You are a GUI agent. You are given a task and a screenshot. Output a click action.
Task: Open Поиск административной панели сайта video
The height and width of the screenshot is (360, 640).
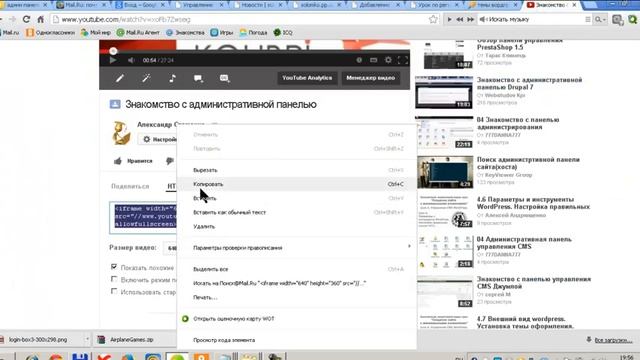coord(528,163)
